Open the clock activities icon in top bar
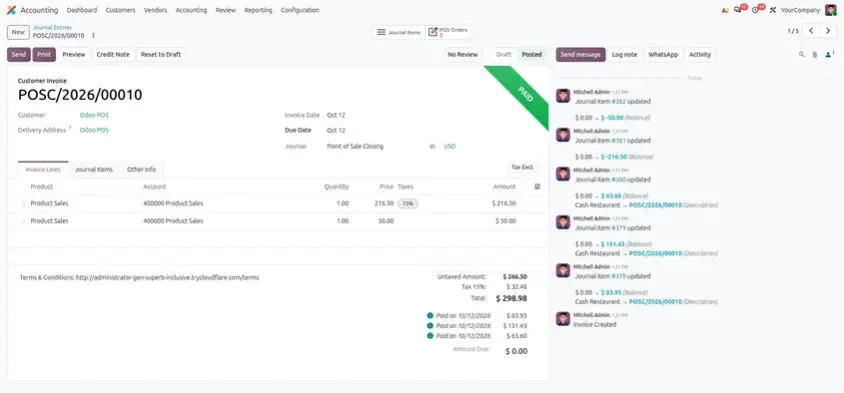844x393 pixels. (756, 10)
